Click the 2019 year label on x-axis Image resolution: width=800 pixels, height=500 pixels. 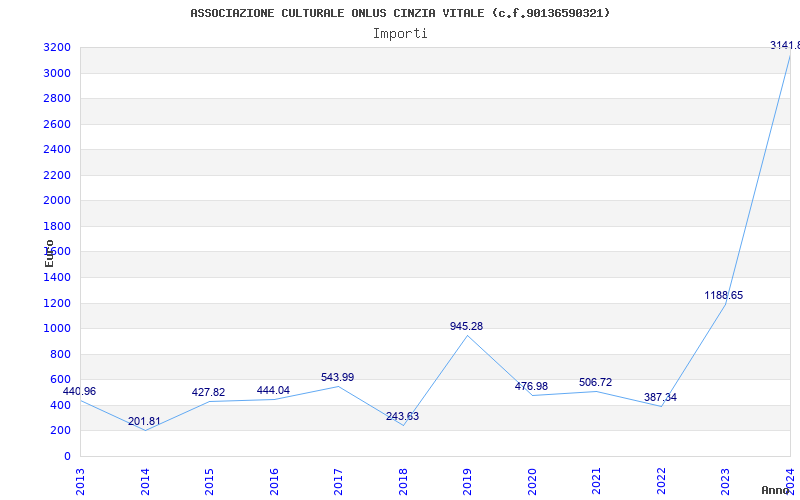pyautogui.click(x=467, y=481)
